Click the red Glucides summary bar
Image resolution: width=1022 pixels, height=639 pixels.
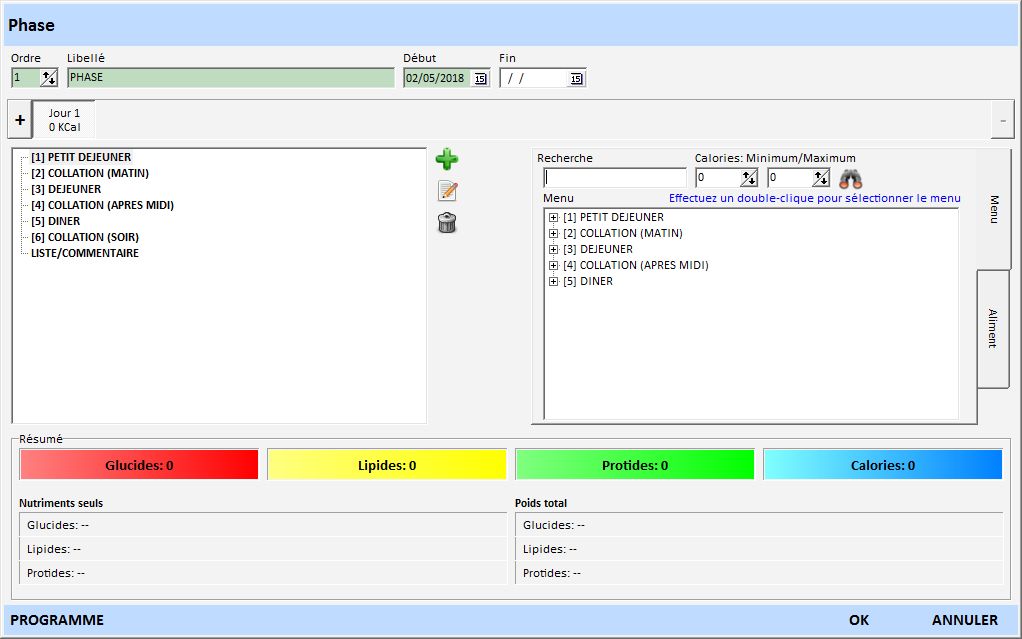point(139,465)
